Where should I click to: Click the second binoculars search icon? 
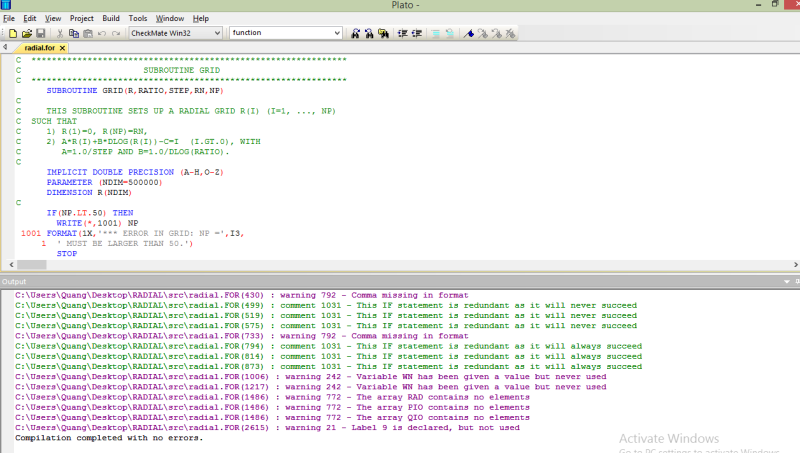coord(369,34)
